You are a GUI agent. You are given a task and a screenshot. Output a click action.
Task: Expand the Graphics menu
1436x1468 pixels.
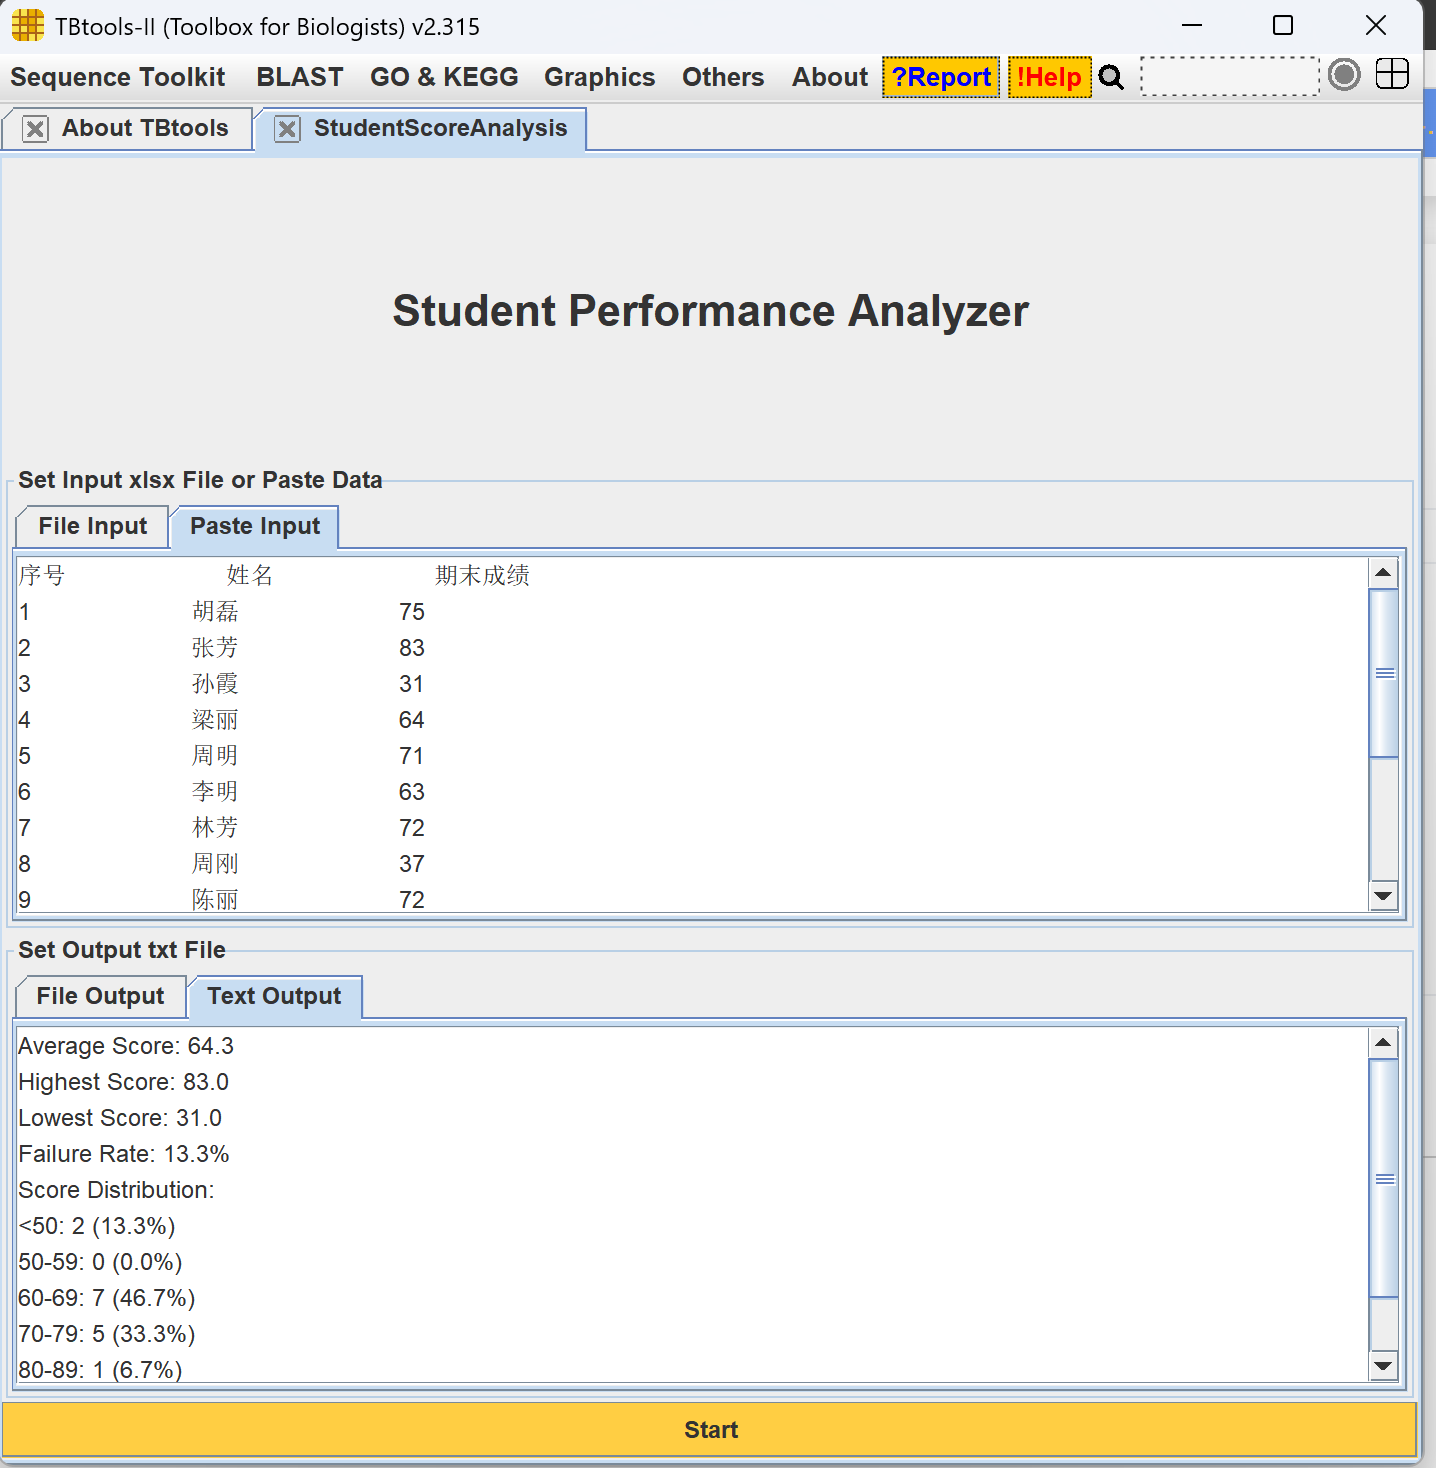pyautogui.click(x=599, y=77)
